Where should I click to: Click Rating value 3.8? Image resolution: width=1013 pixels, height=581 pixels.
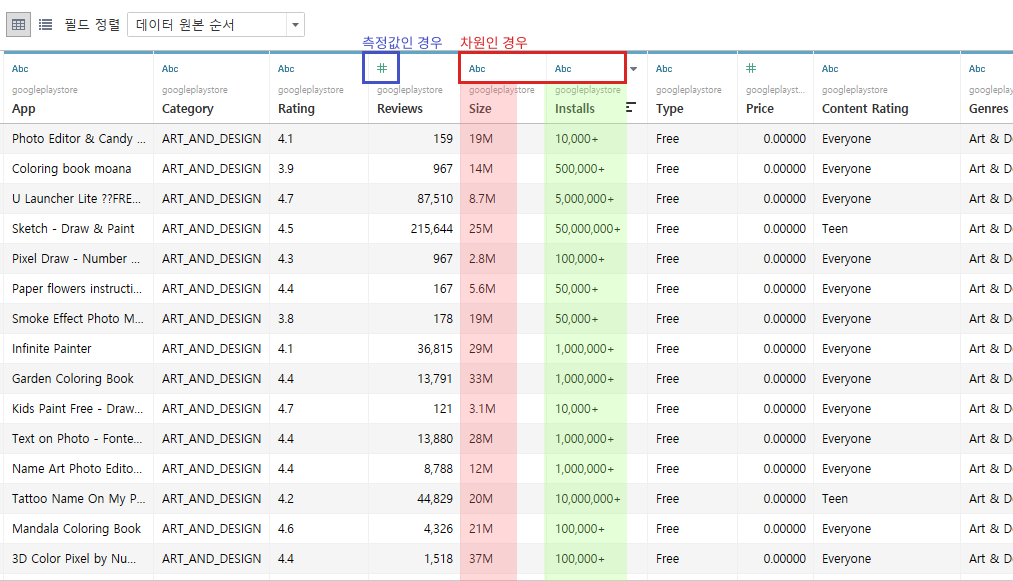[286, 319]
